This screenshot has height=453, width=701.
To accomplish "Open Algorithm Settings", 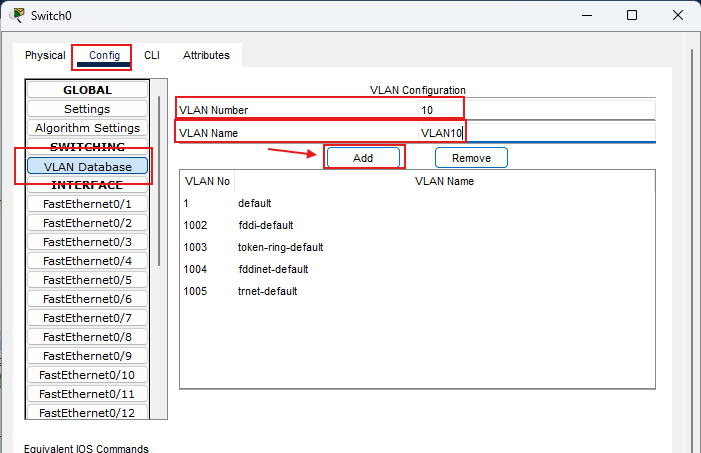I will pos(88,128).
